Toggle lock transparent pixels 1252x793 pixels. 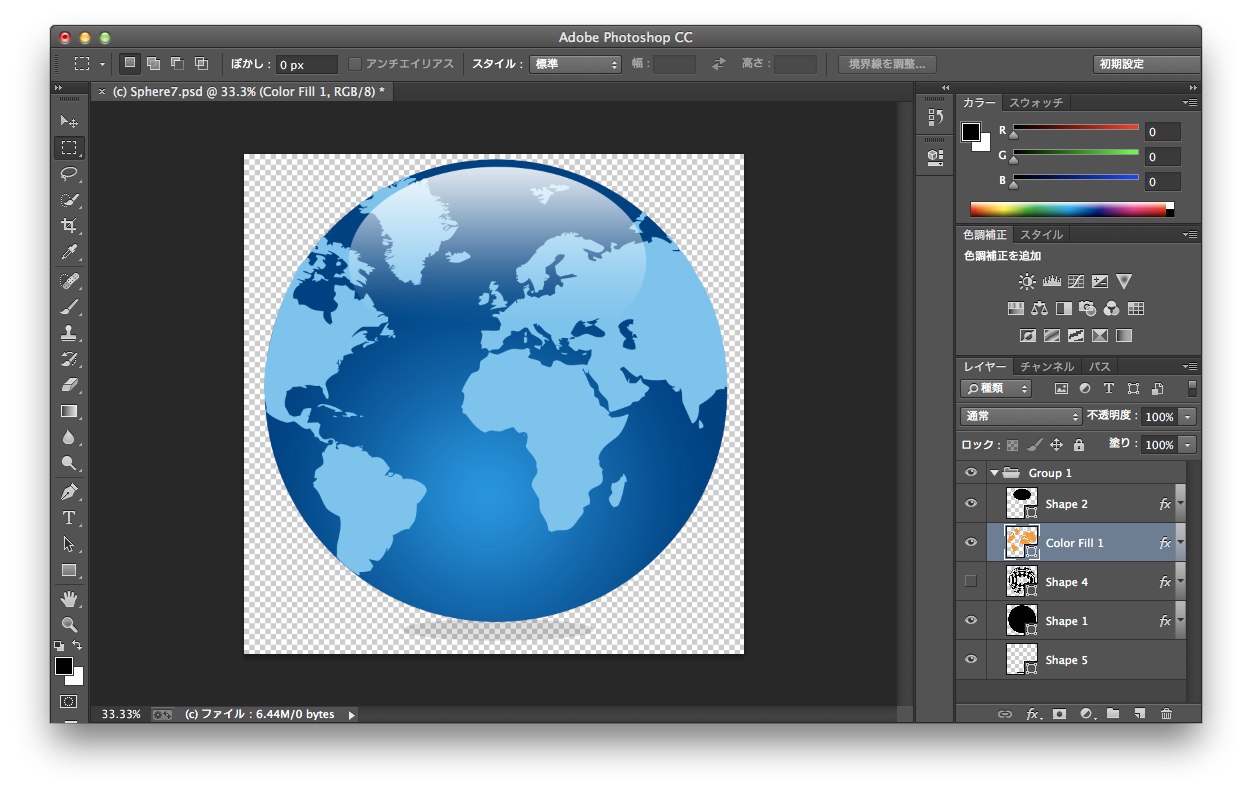coord(1012,445)
